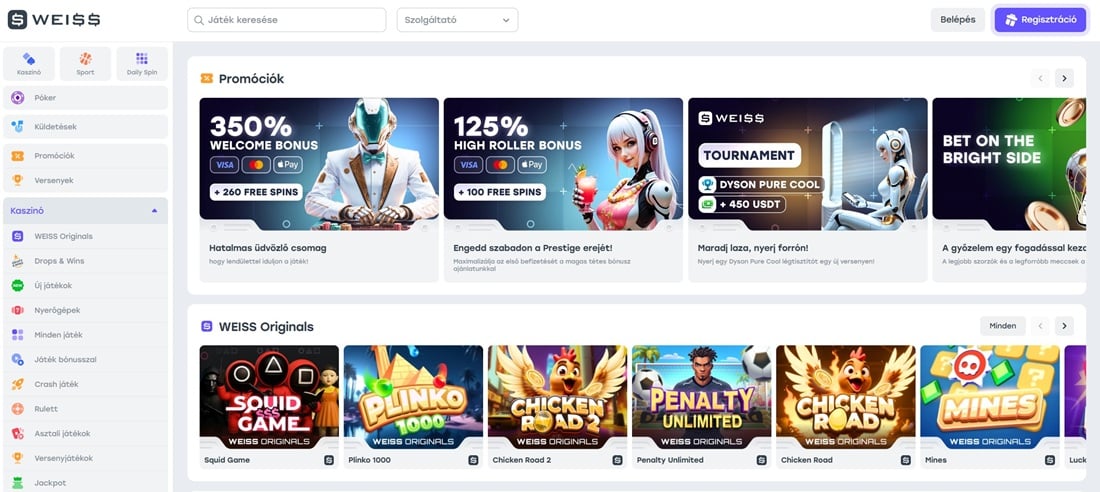Screen dimensions: 1100x492
Task: Open Crash játék rocket entry
Action: 86,385
